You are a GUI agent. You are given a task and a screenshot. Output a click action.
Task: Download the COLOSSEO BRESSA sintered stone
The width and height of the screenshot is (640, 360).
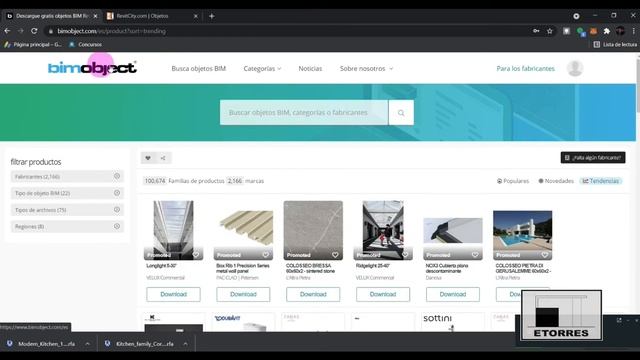coord(313,294)
